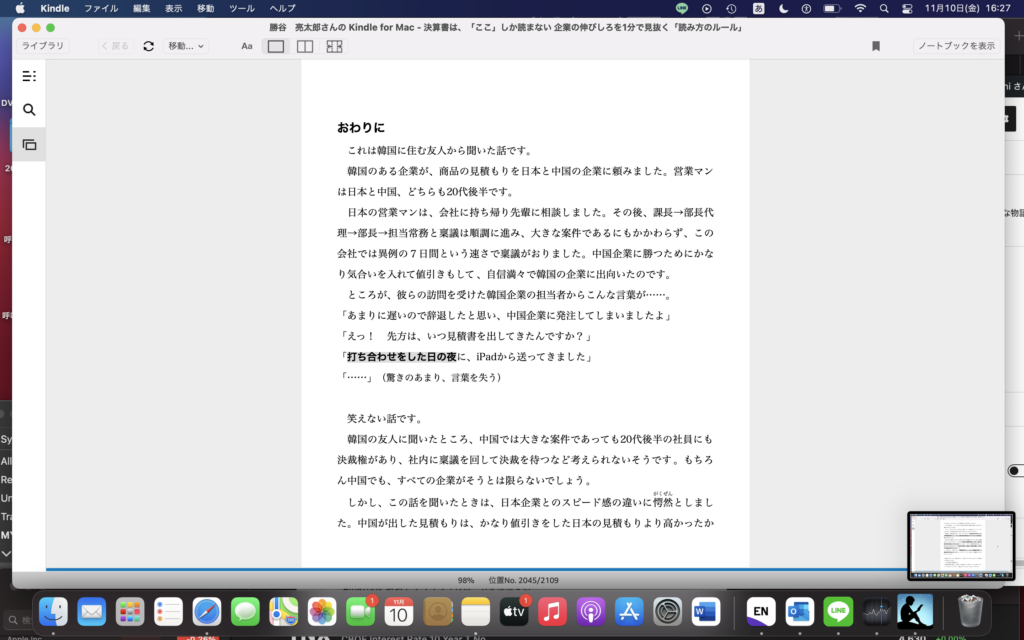Open the ツール menu
Screen dimensions: 1024x640
pos(241,8)
